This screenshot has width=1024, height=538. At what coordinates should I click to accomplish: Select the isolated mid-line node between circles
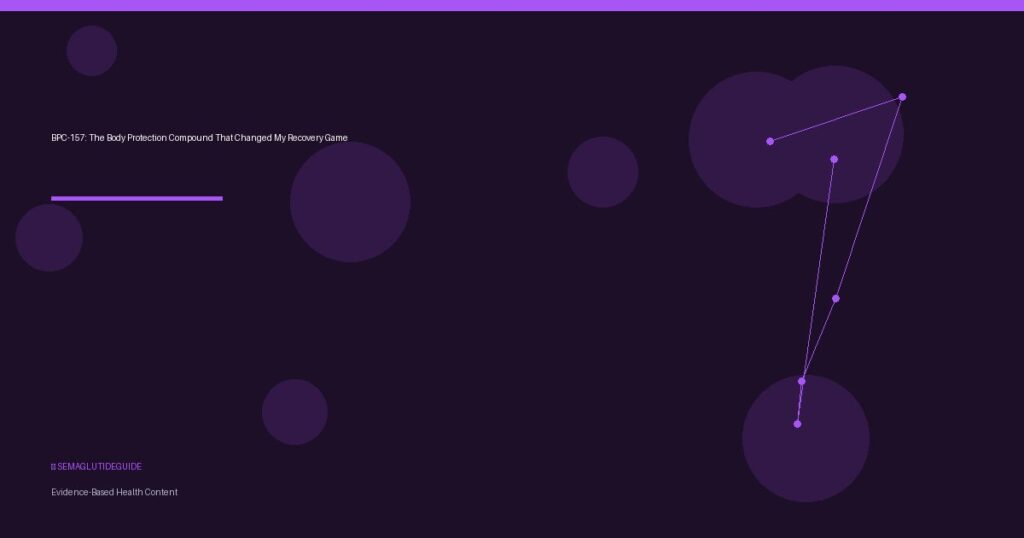click(836, 298)
